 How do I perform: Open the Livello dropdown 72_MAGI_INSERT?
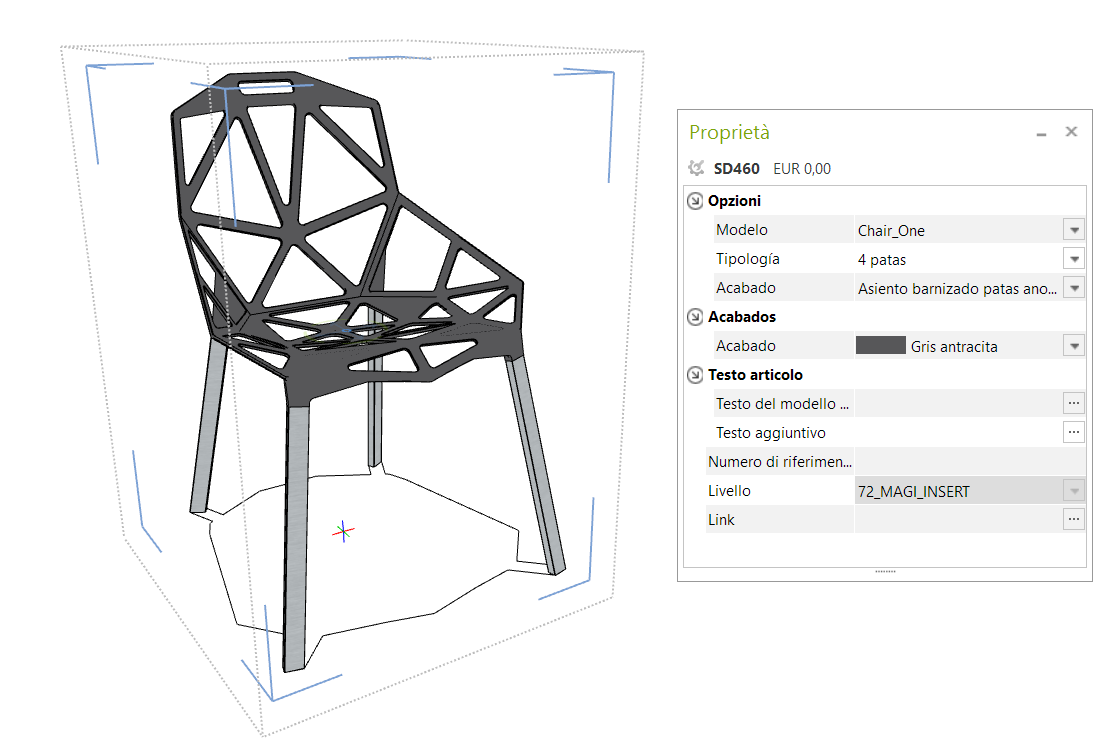(1074, 491)
